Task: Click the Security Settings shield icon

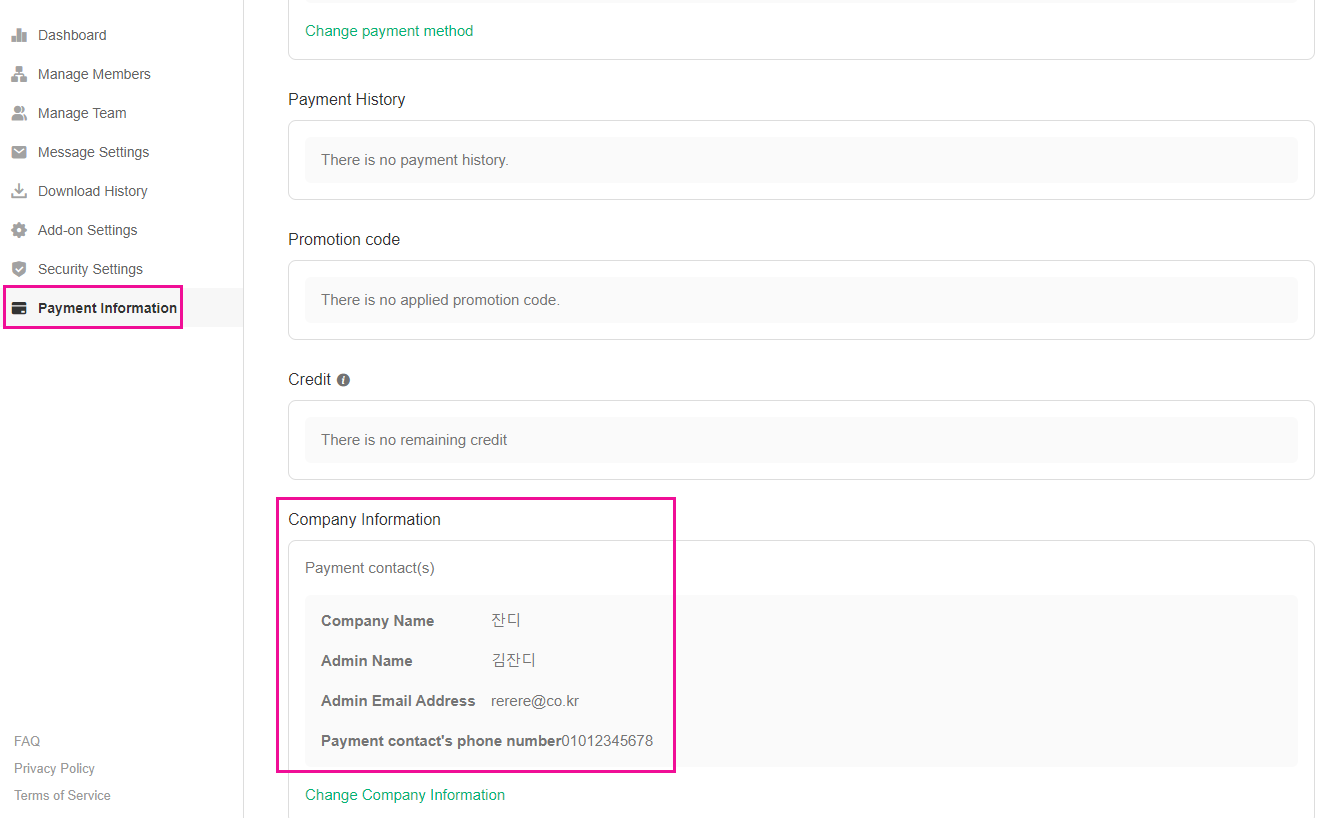Action: [x=19, y=269]
